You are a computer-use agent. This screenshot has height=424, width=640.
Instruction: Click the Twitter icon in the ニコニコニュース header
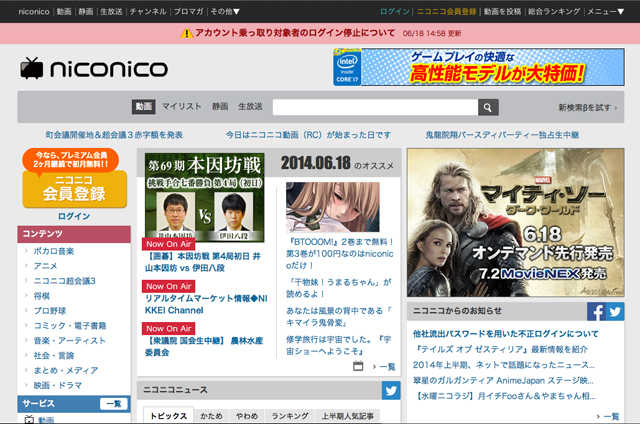[x=391, y=391]
